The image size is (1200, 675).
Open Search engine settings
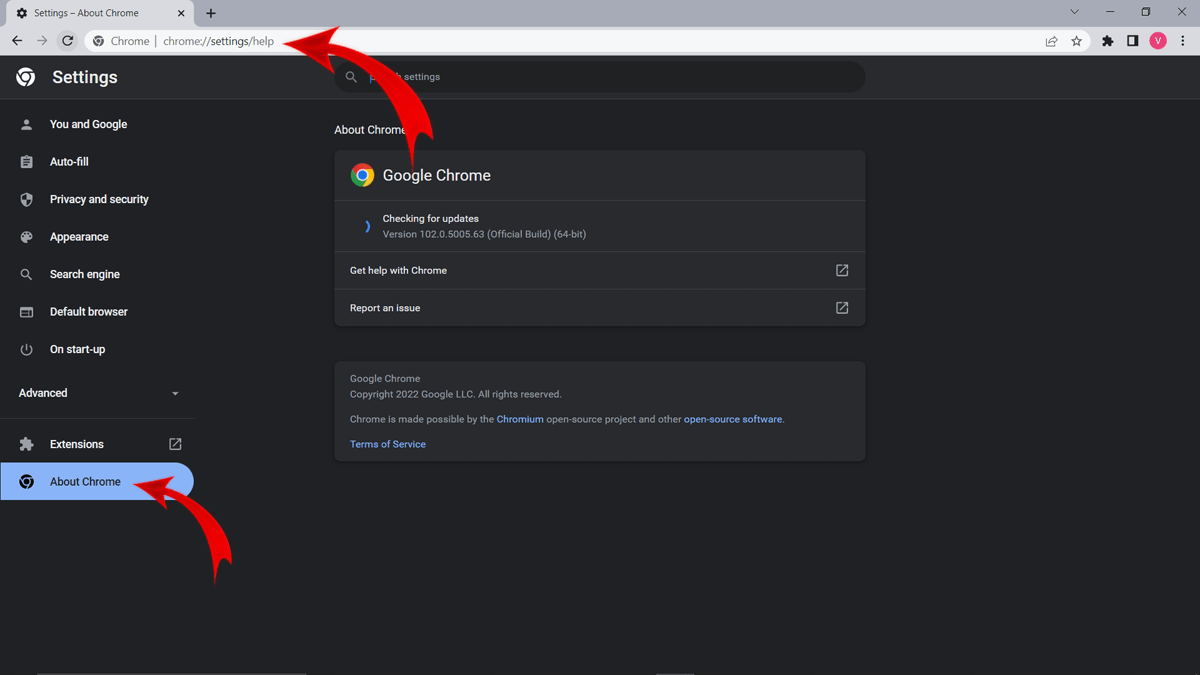85,274
